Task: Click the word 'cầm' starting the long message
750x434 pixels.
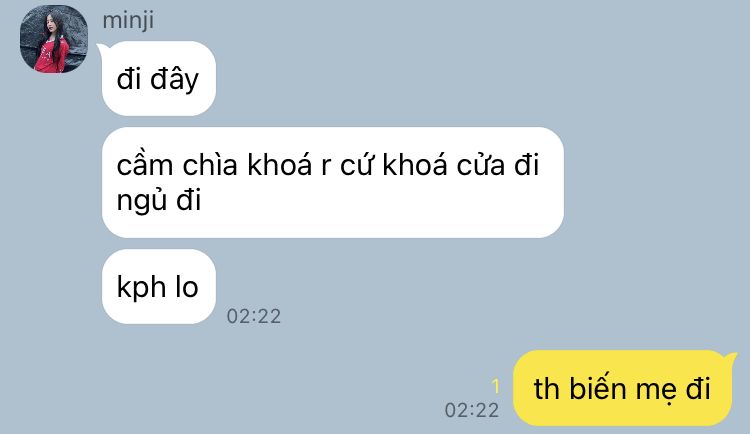Action: [145, 165]
